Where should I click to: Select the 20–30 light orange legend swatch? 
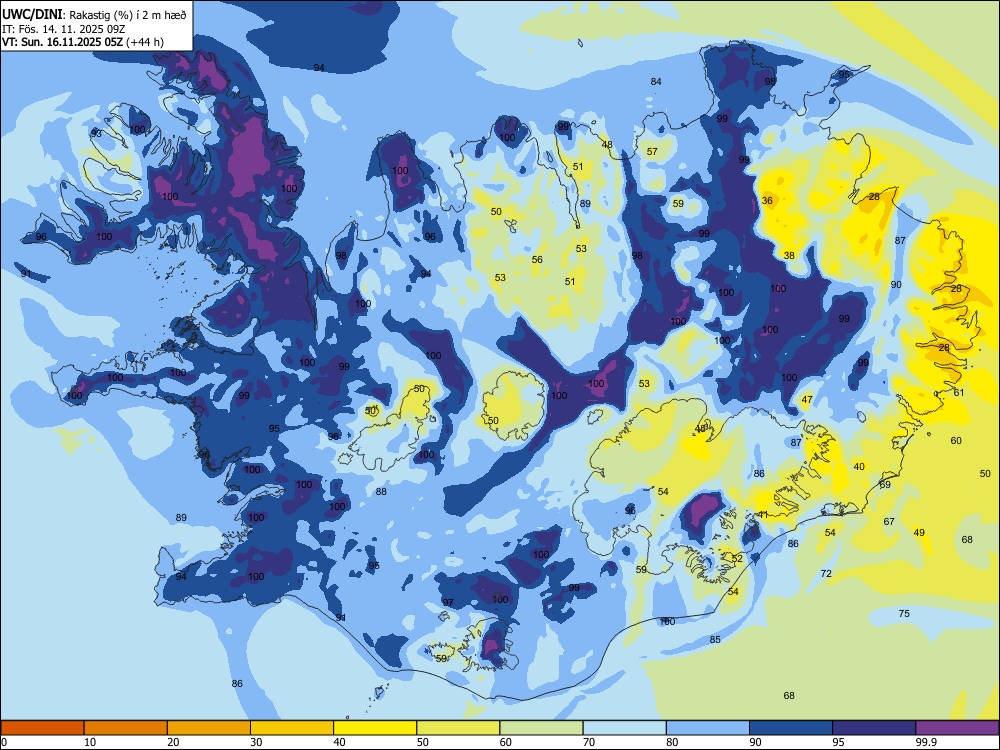pyautogui.click(x=209, y=728)
